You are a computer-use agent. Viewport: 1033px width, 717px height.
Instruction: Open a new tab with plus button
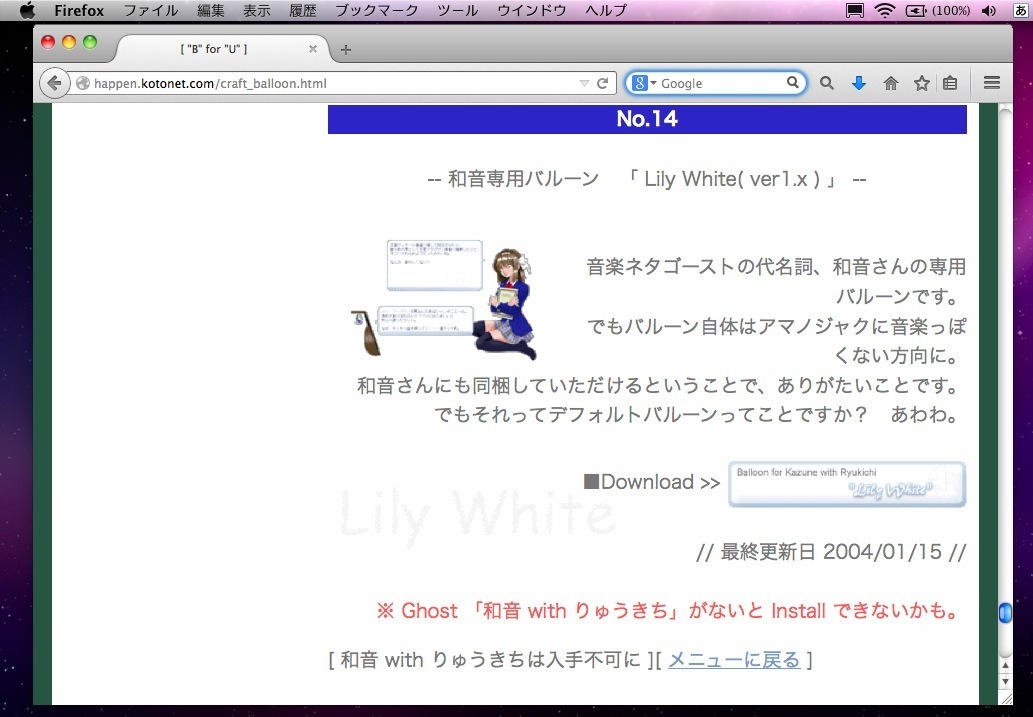346,49
